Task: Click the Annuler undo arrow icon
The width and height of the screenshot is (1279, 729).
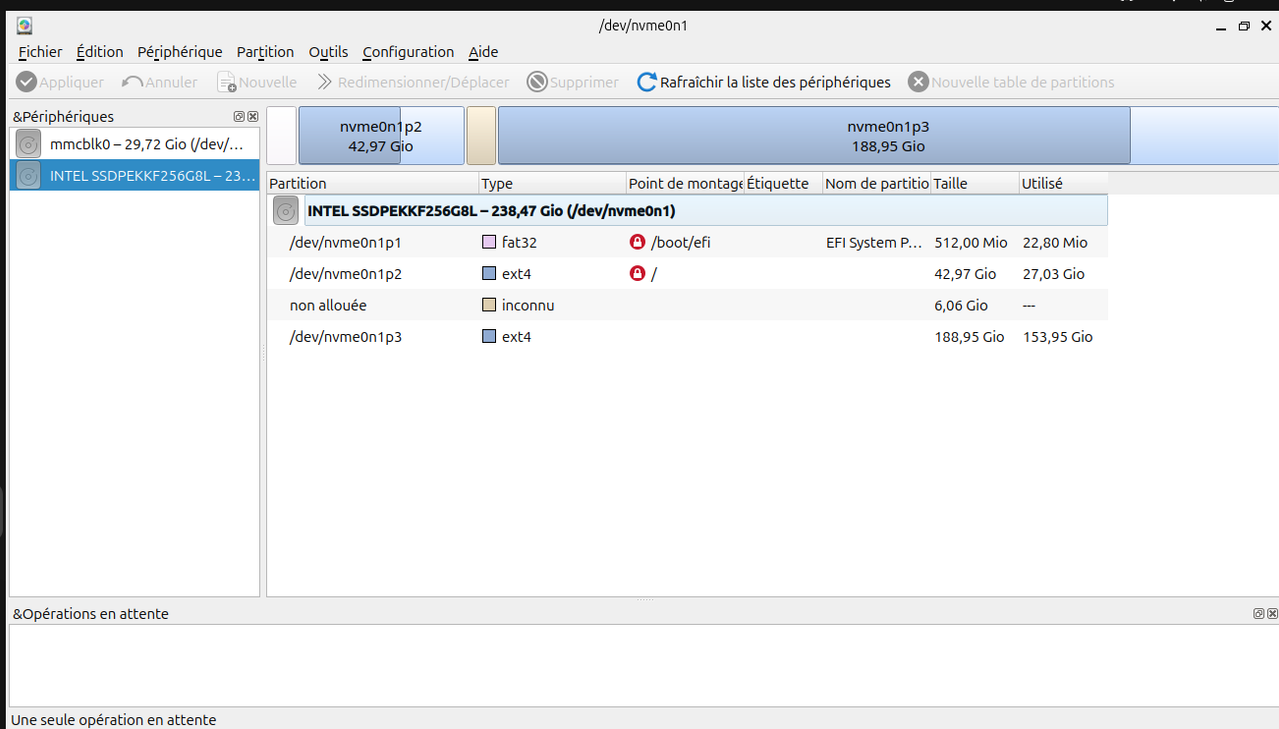Action: [x=132, y=82]
